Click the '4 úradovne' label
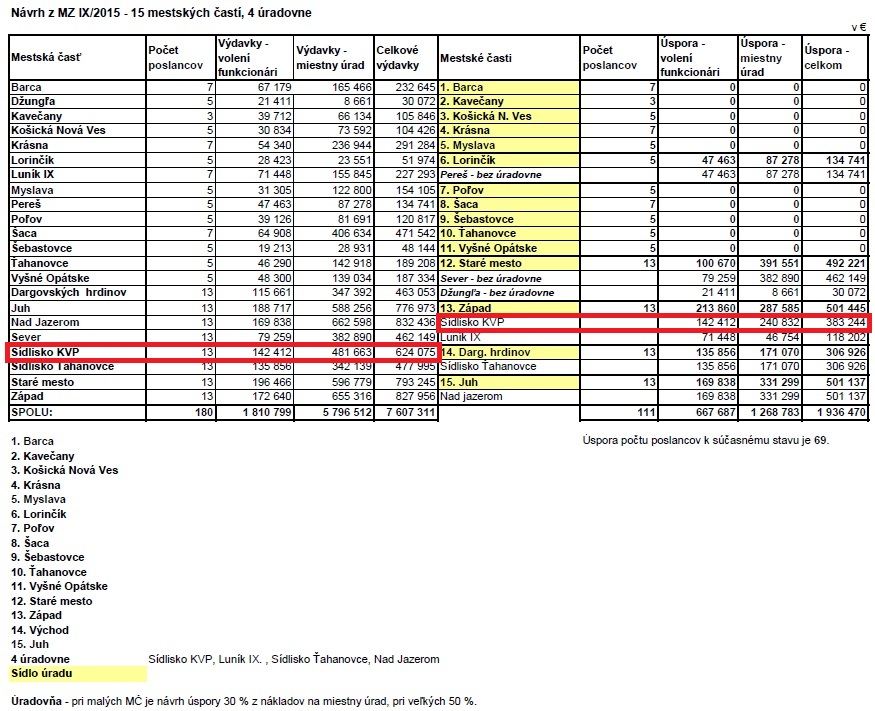Viewport: 875px width, 711px height. coord(40,659)
